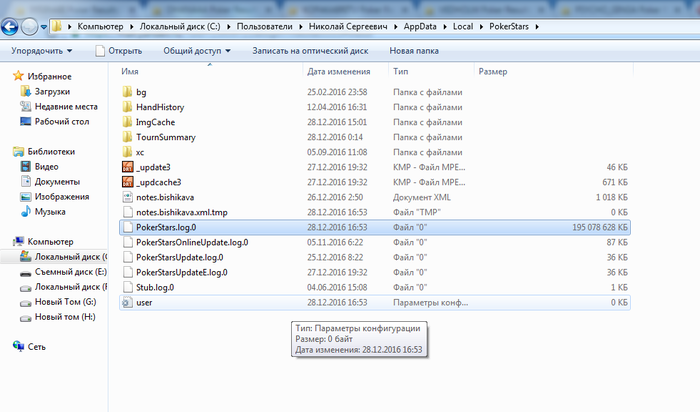
Task: Click the 1 018 КБ size cell
Action: (x=612, y=197)
